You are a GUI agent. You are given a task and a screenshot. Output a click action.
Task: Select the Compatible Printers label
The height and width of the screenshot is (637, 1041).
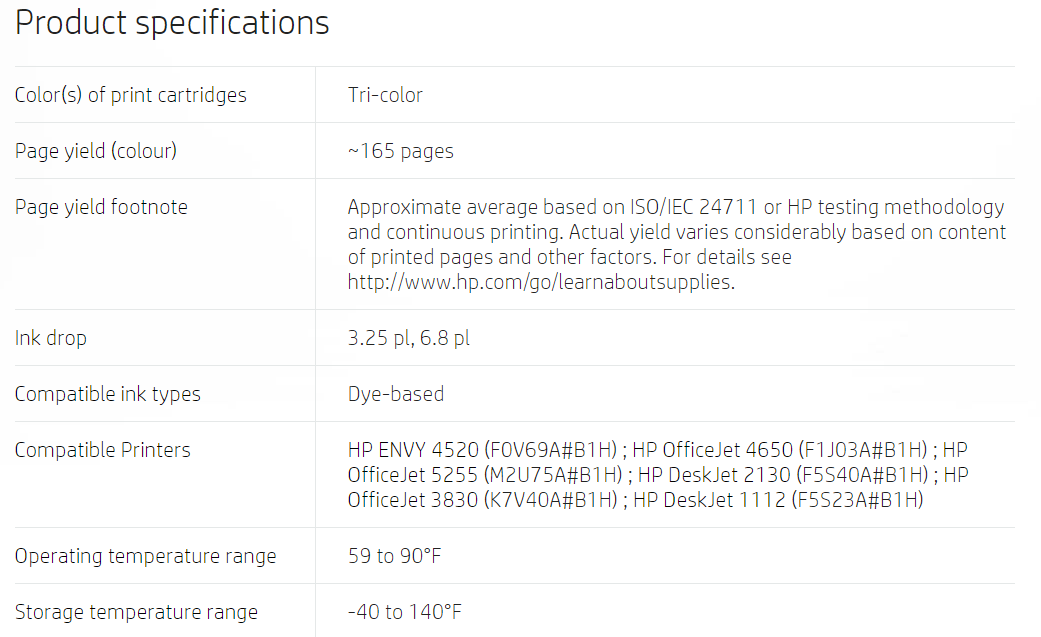pyautogui.click(x=102, y=450)
